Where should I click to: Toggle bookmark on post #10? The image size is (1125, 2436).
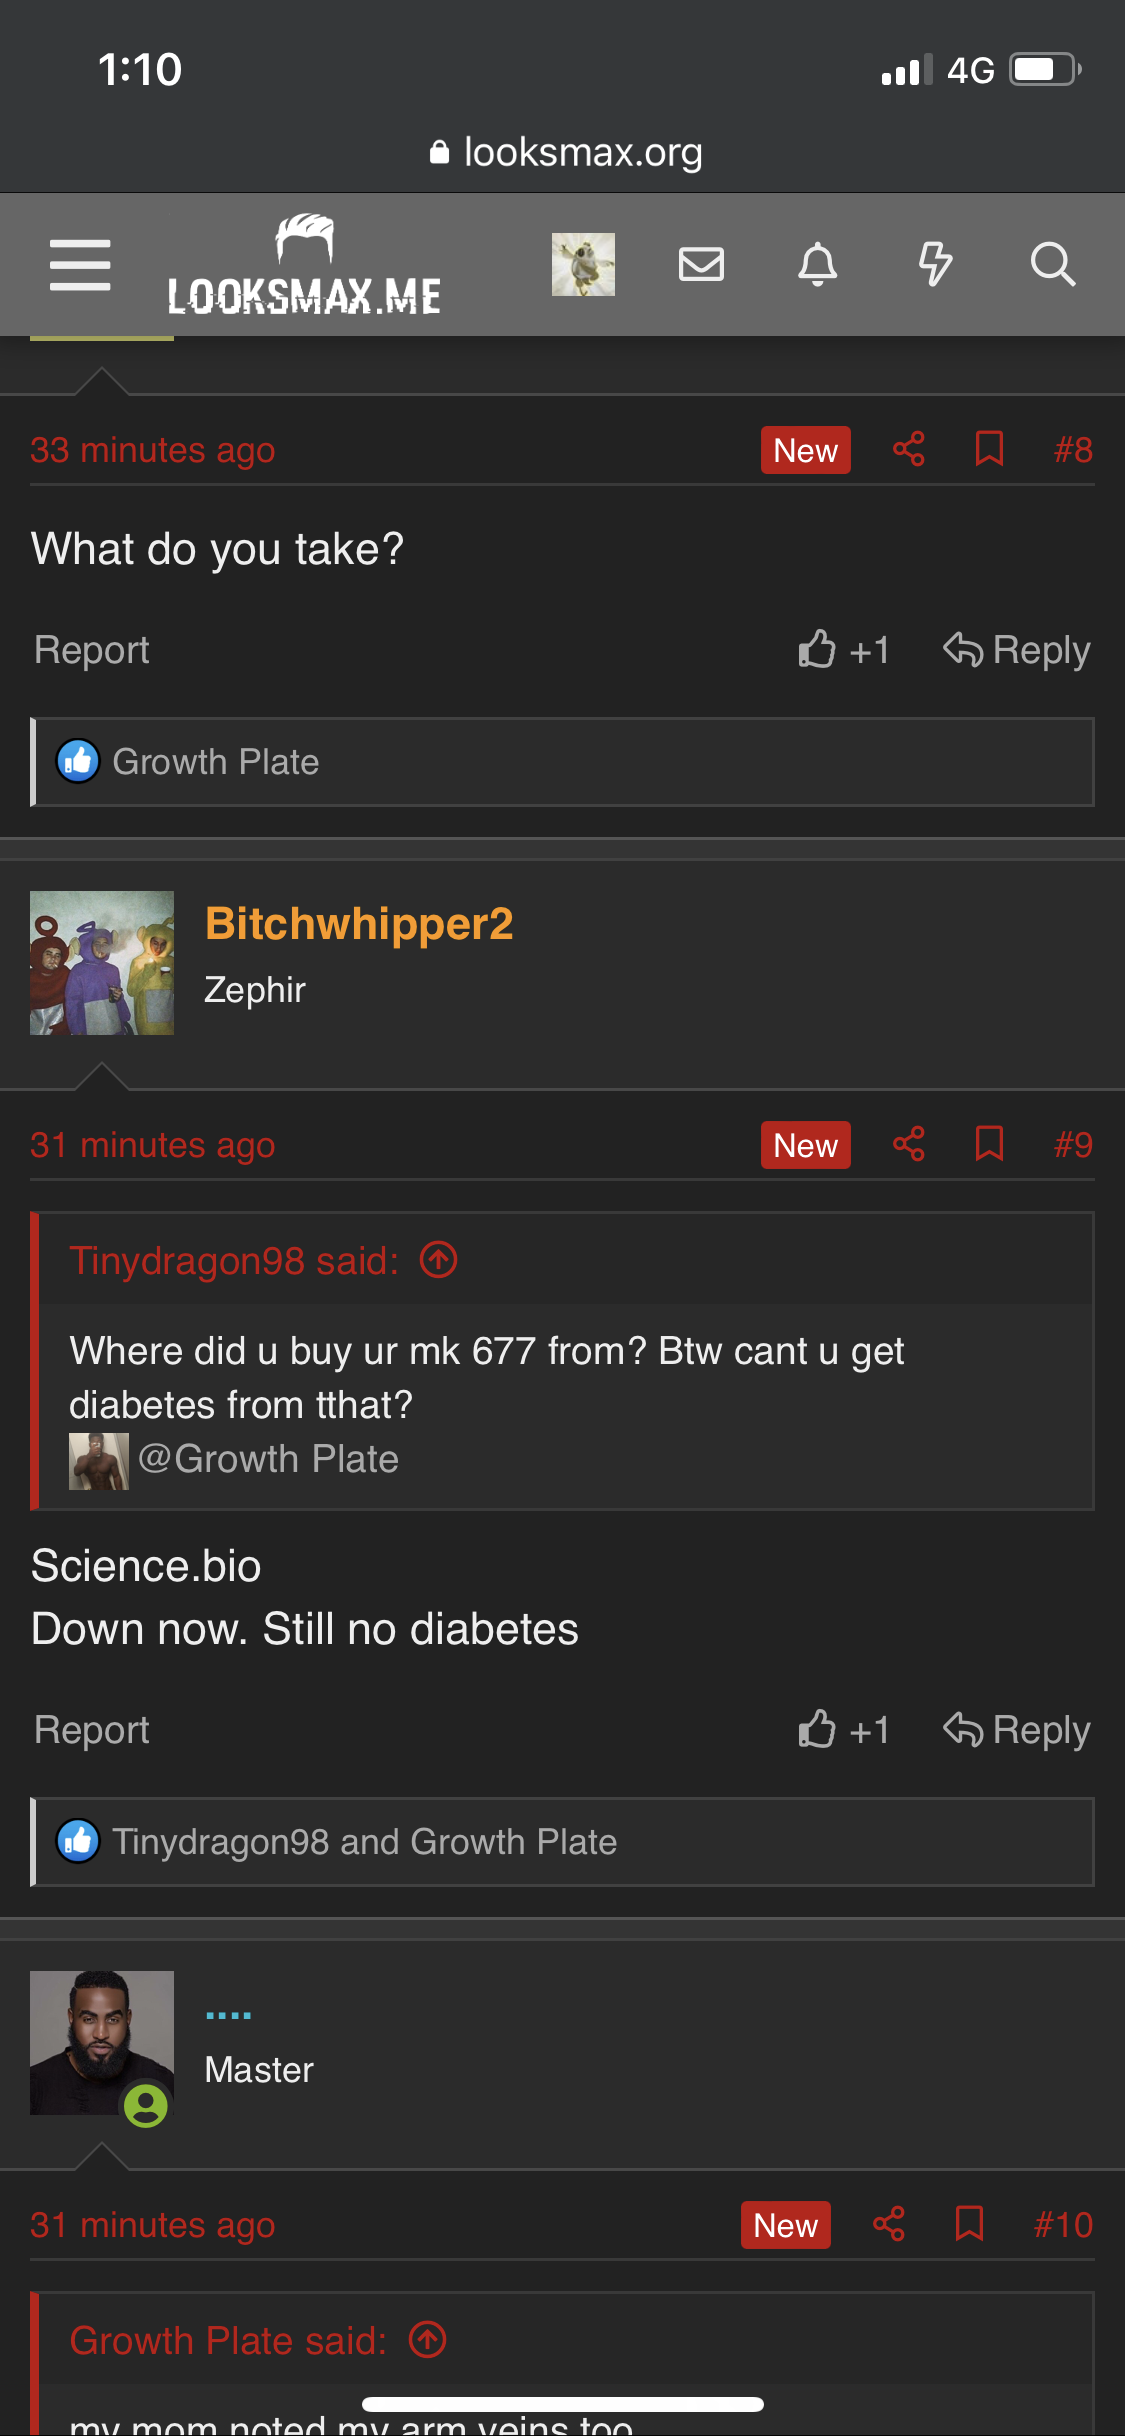point(969,2224)
